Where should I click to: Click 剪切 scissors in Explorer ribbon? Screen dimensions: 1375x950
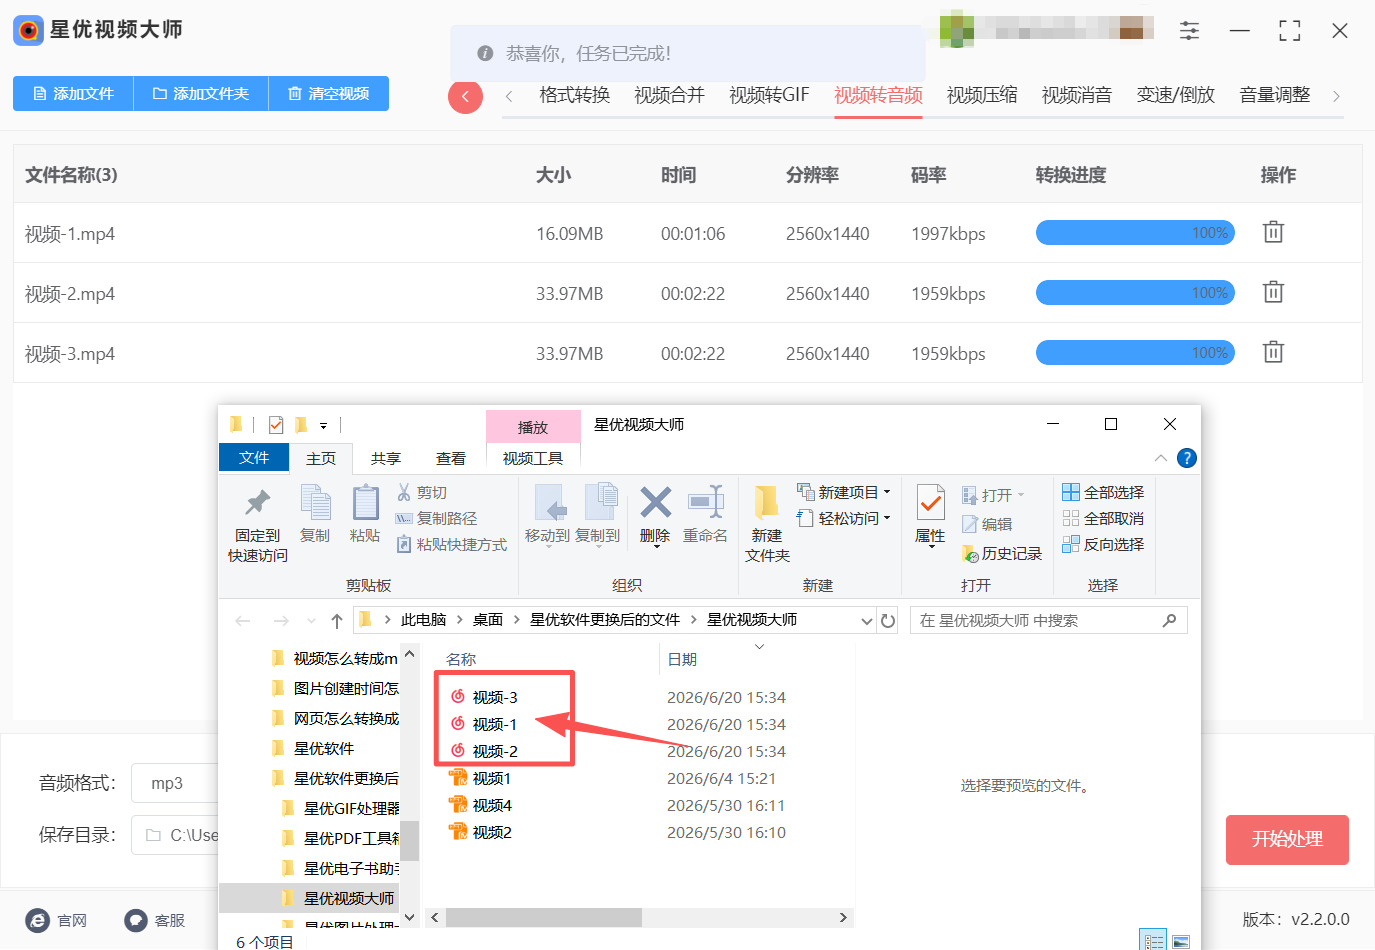tap(422, 492)
